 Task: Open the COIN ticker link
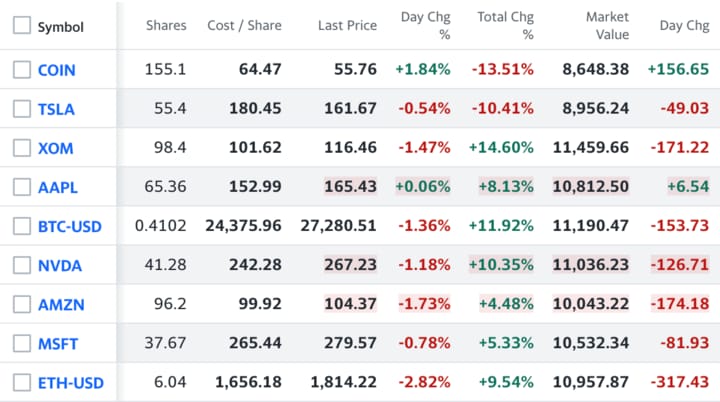[56, 70]
